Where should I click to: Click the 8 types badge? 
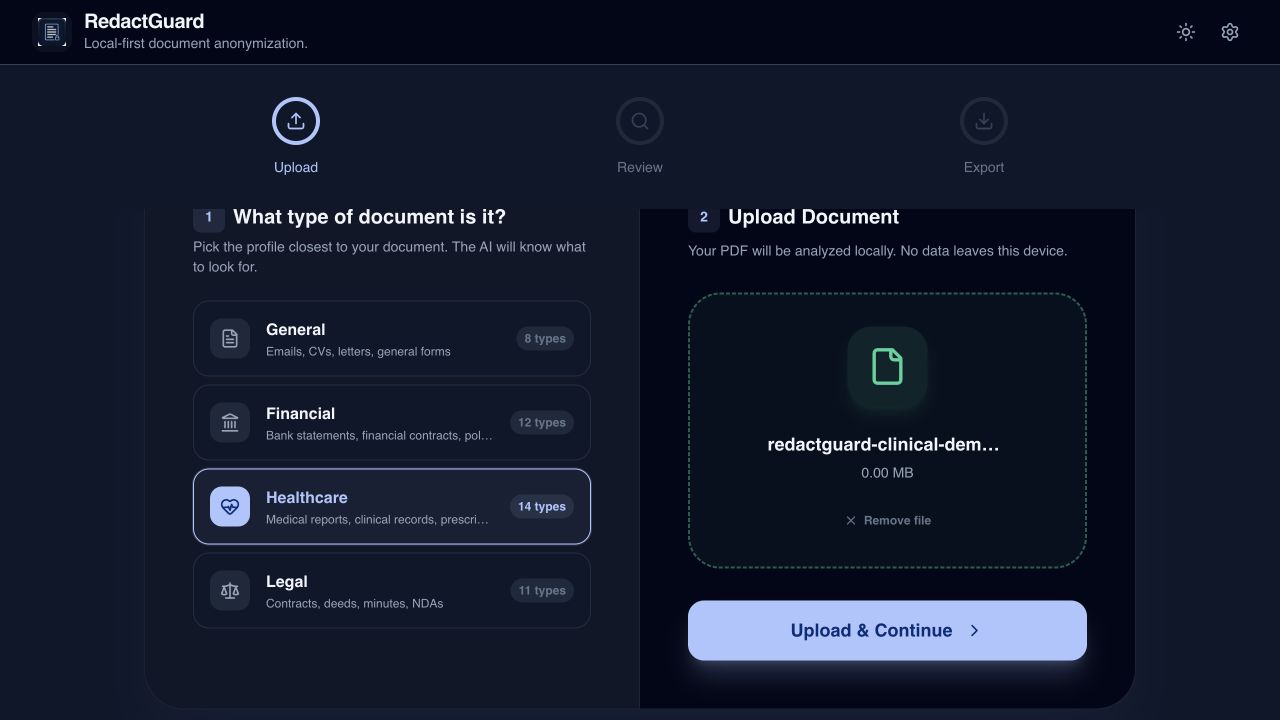click(545, 338)
